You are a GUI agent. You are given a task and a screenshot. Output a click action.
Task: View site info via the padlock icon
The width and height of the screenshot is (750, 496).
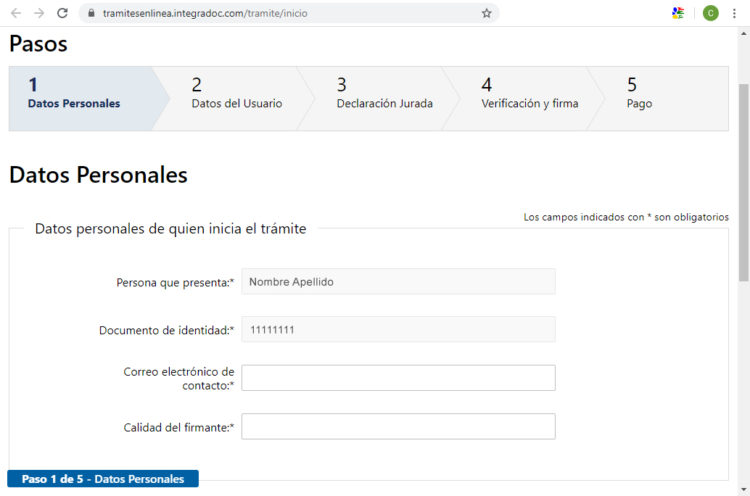(x=91, y=13)
